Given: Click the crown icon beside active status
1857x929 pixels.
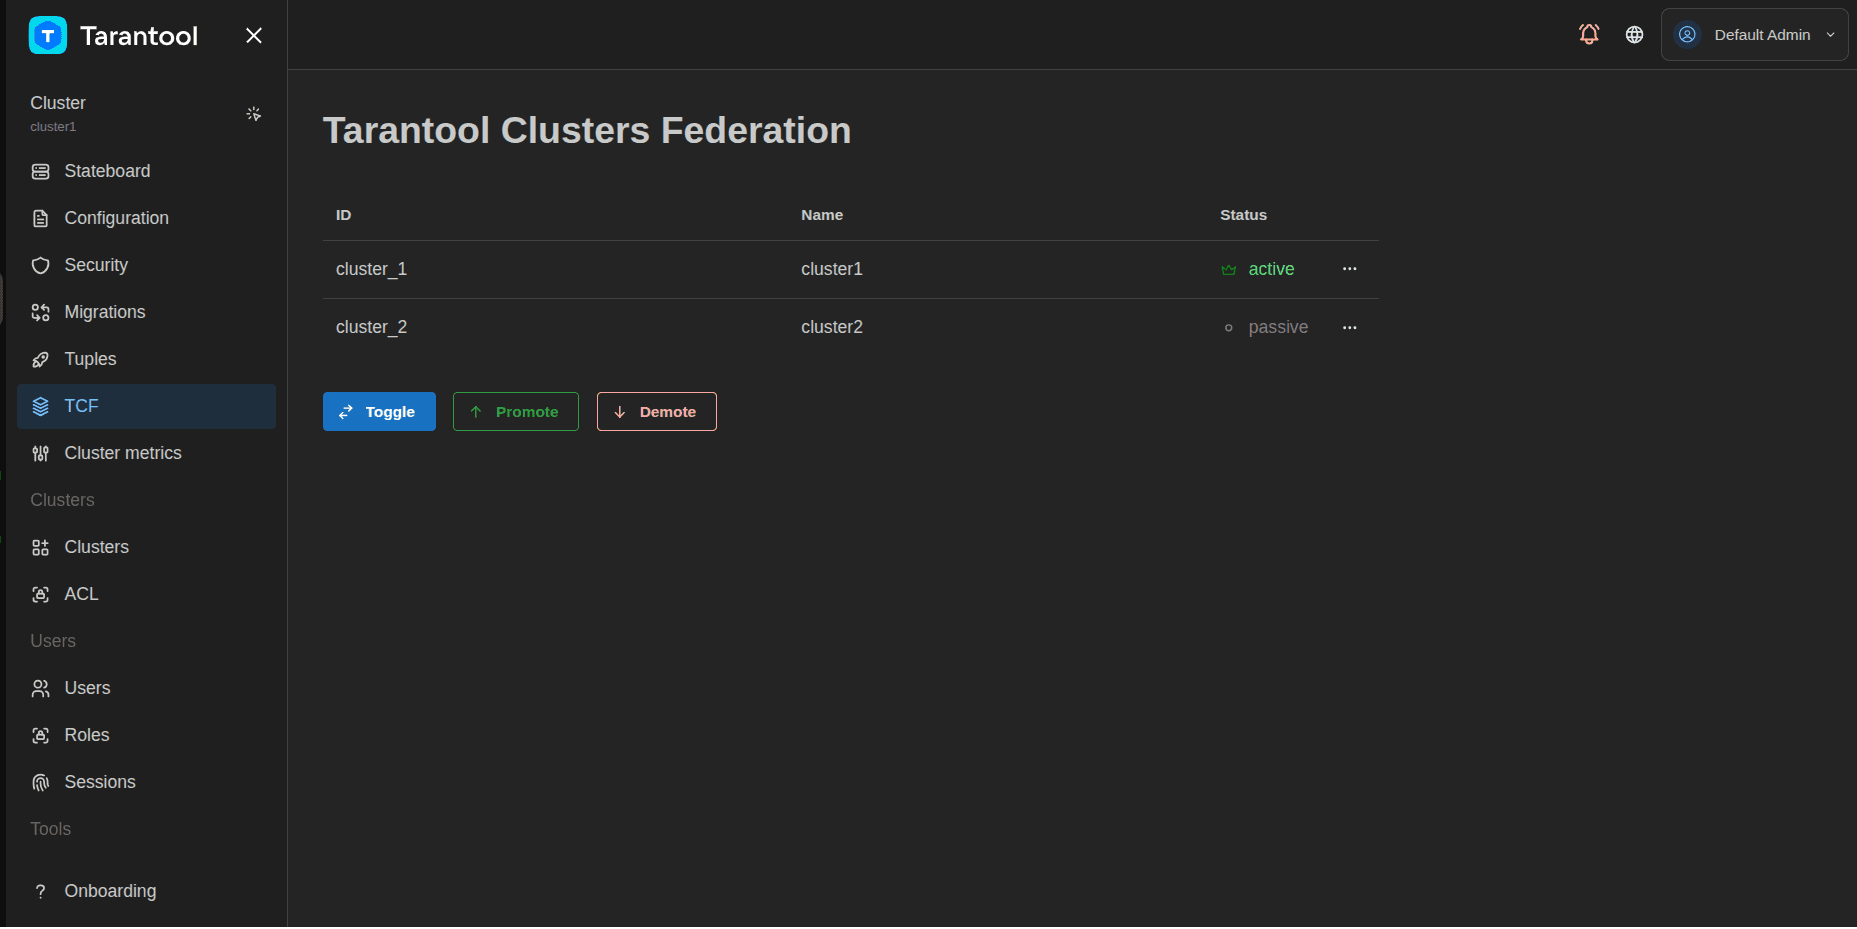Looking at the screenshot, I should (1229, 270).
